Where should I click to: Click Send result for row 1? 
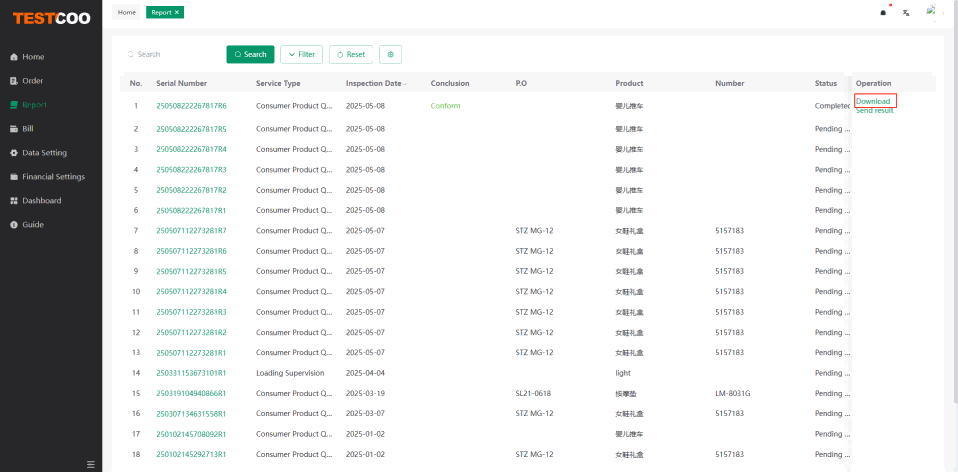[x=874, y=111]
